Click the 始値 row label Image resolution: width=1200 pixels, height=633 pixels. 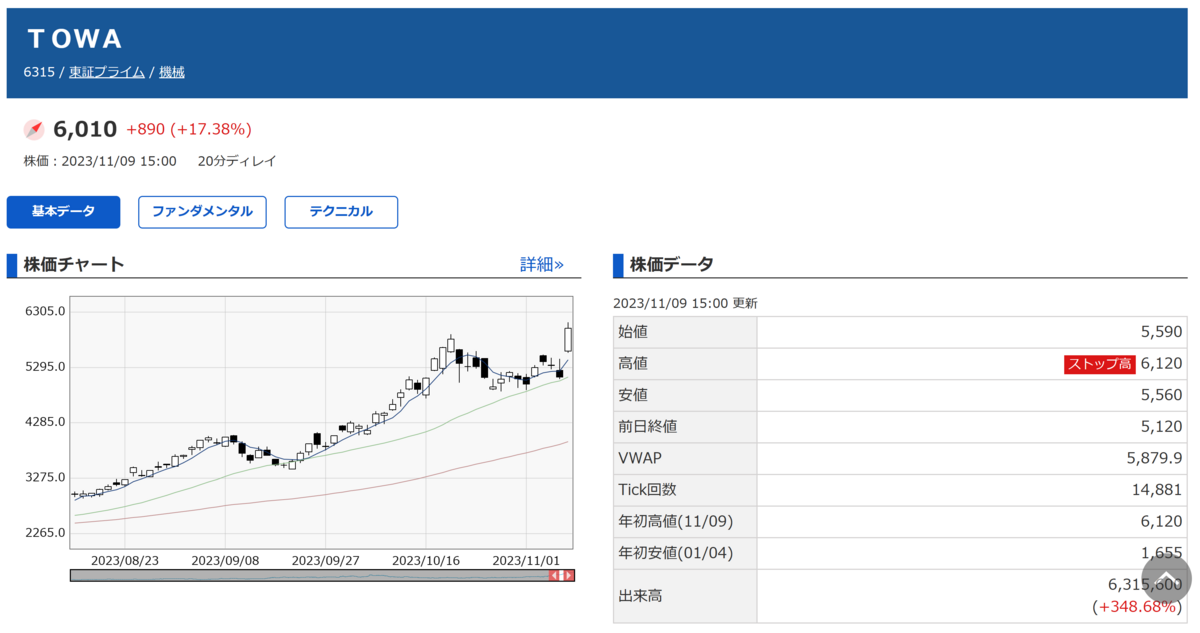[634, 332]
